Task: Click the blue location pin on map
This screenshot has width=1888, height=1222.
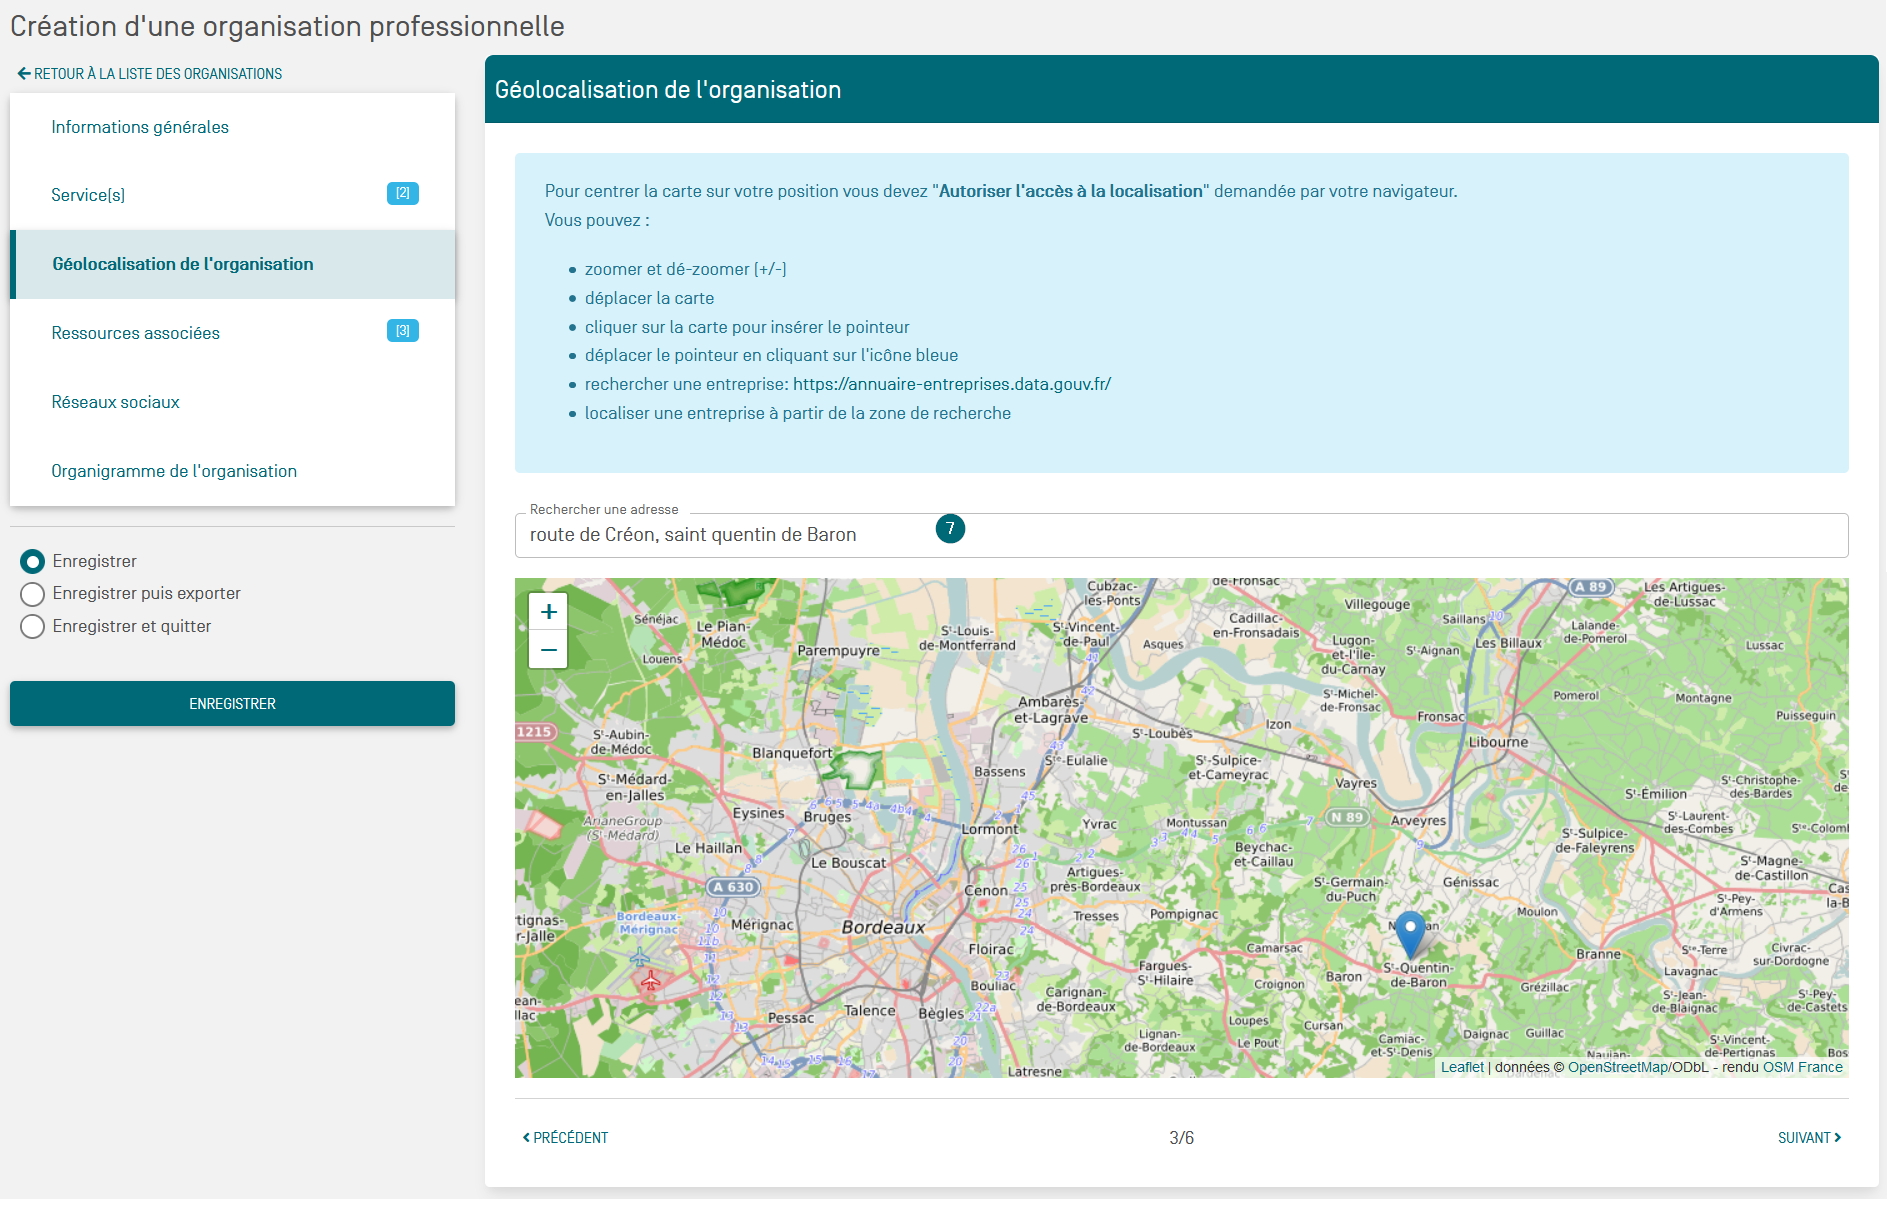Action: coord(1410,932)
